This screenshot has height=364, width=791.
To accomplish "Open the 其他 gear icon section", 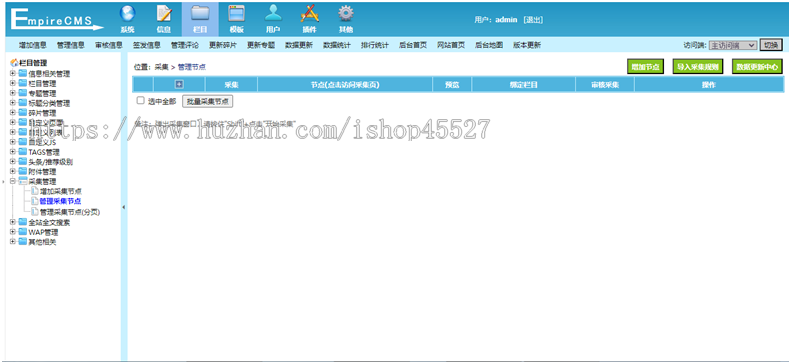I will coord(346,19).
